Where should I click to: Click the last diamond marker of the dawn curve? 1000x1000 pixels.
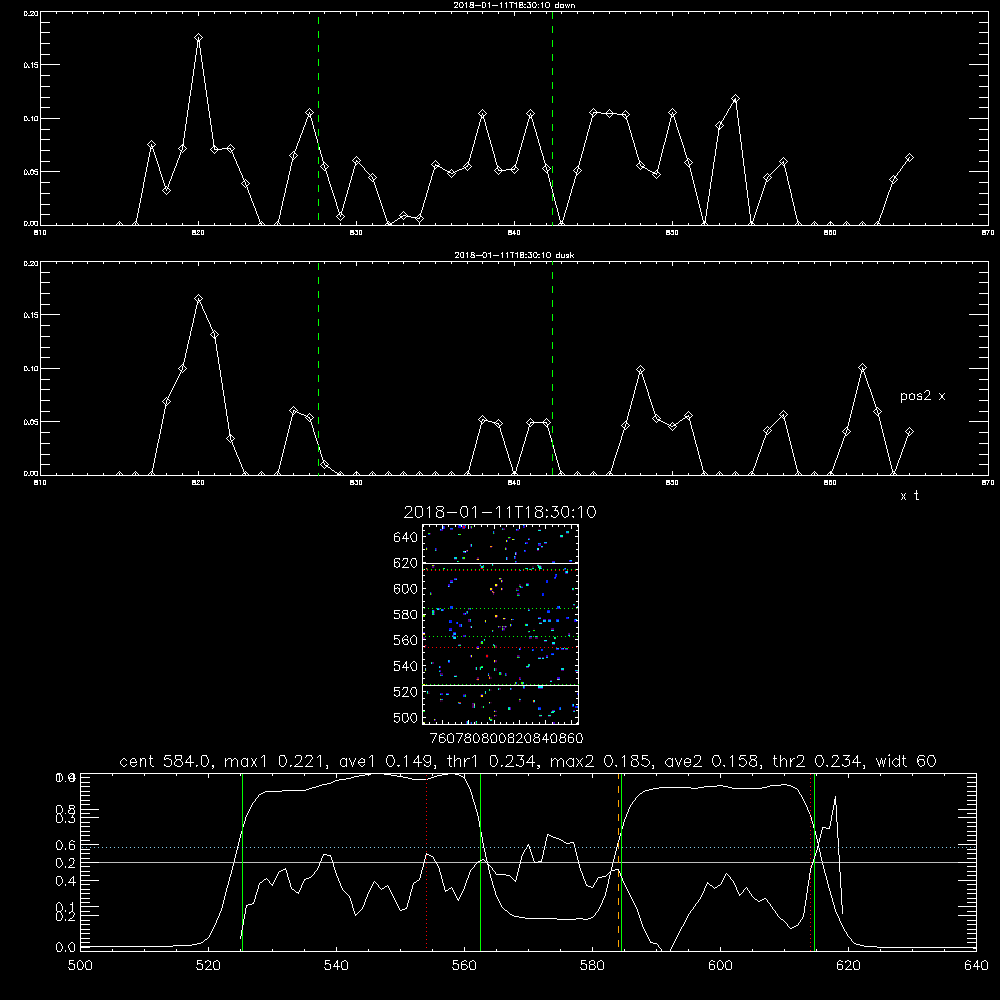pos(909,158)
